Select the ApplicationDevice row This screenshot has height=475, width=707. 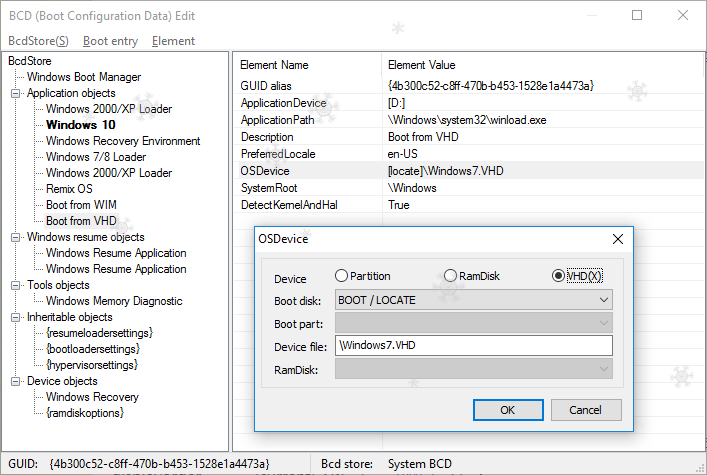tap(468, 103)
